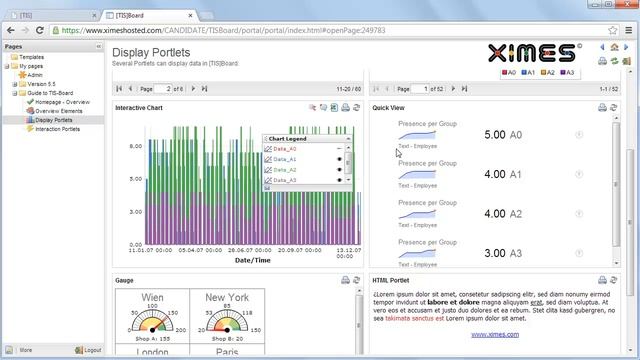Refresh the HTML Portlet
This screenshot has width=640, height=360.
click(x=613, y=280)
